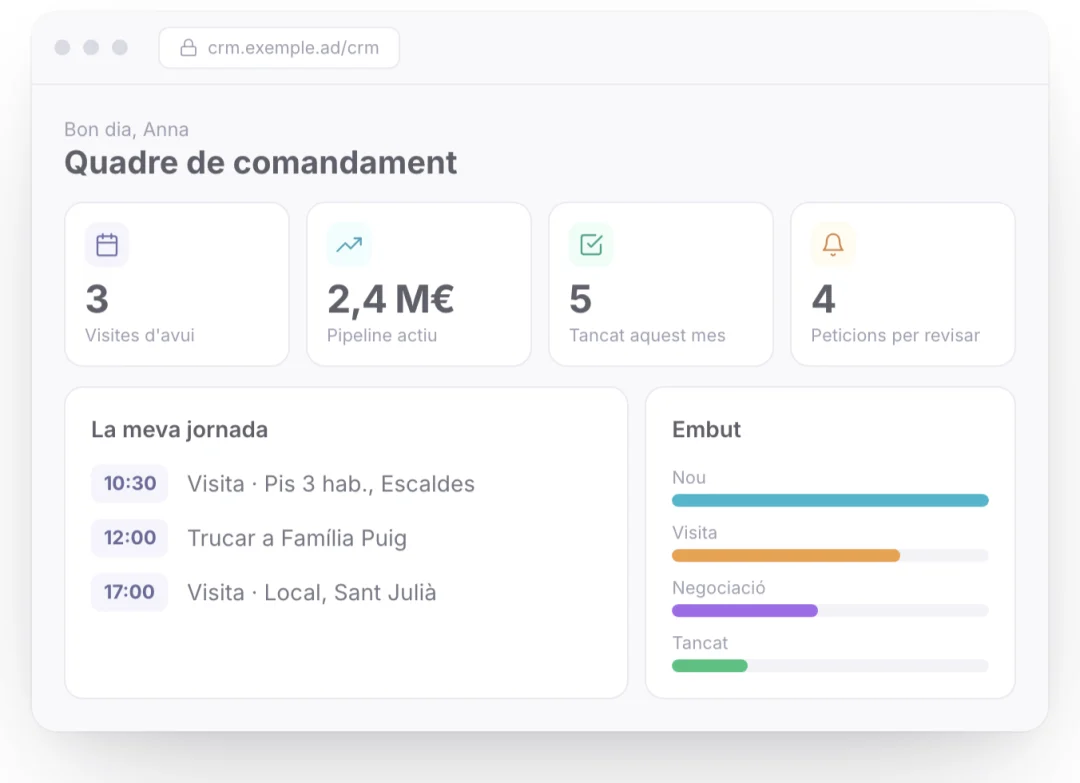1080x783 pixels.
Task: Open the 12:00 time badge
Action: point(129,538)
